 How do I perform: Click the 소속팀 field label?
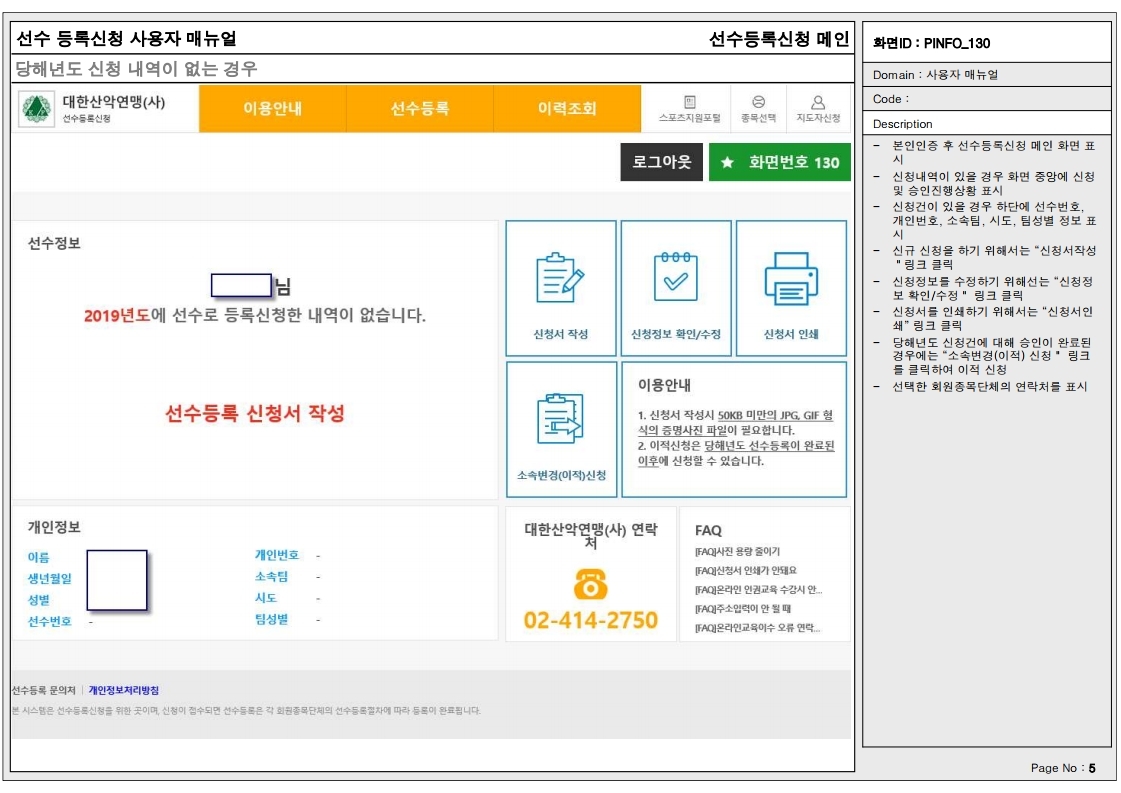(271, 576)
